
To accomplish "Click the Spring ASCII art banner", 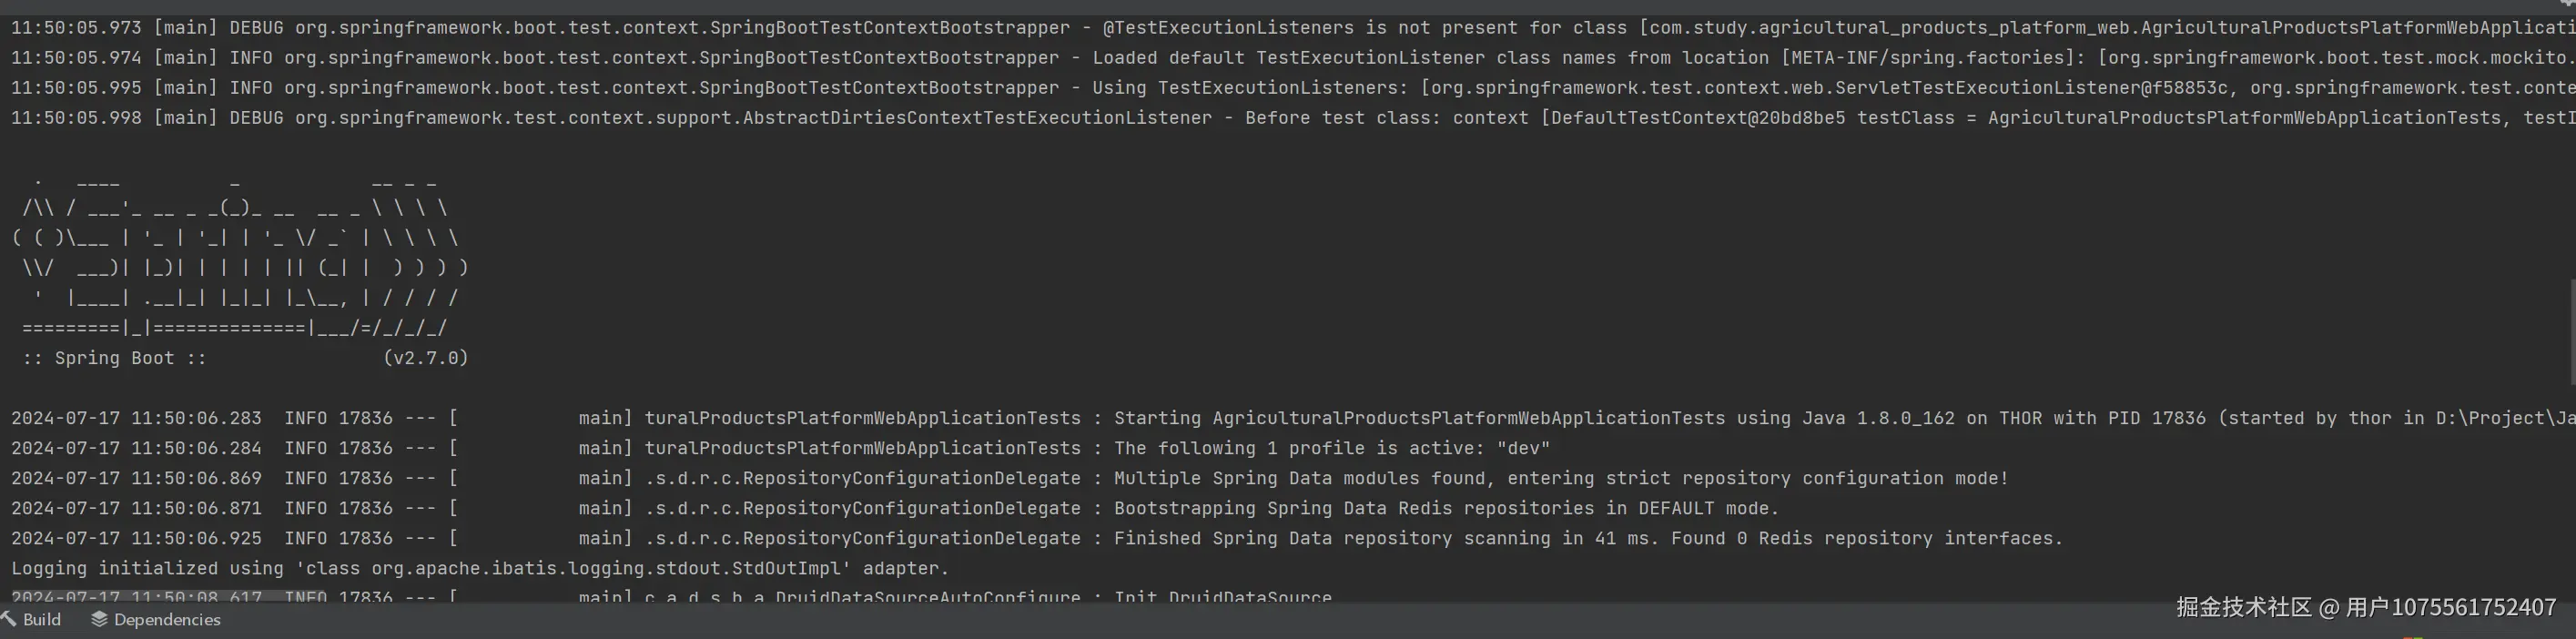I will 240,255.
